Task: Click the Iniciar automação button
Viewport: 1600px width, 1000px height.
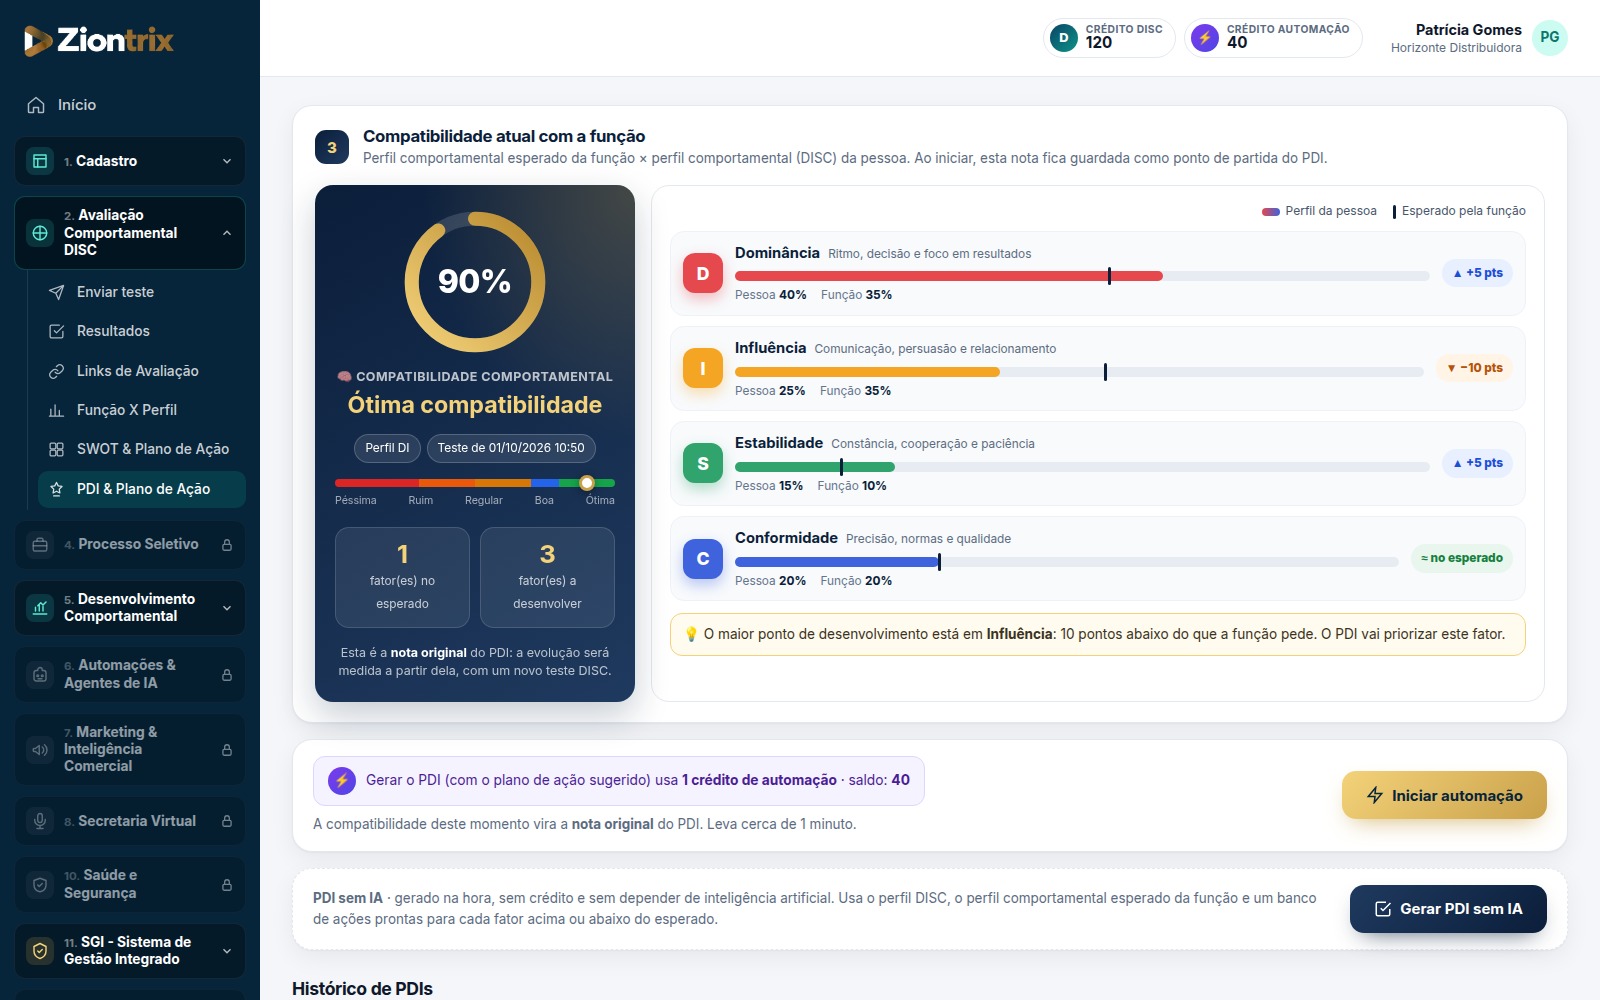Action: 1444,795
